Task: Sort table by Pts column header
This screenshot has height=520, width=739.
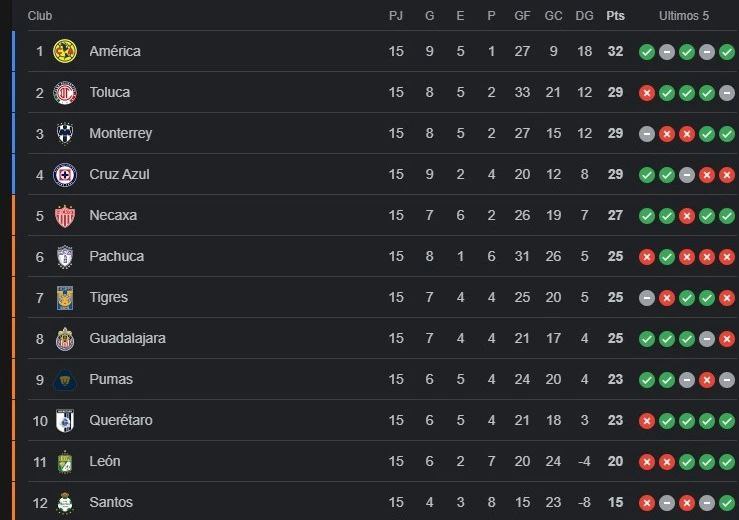Action: [616, 16]
